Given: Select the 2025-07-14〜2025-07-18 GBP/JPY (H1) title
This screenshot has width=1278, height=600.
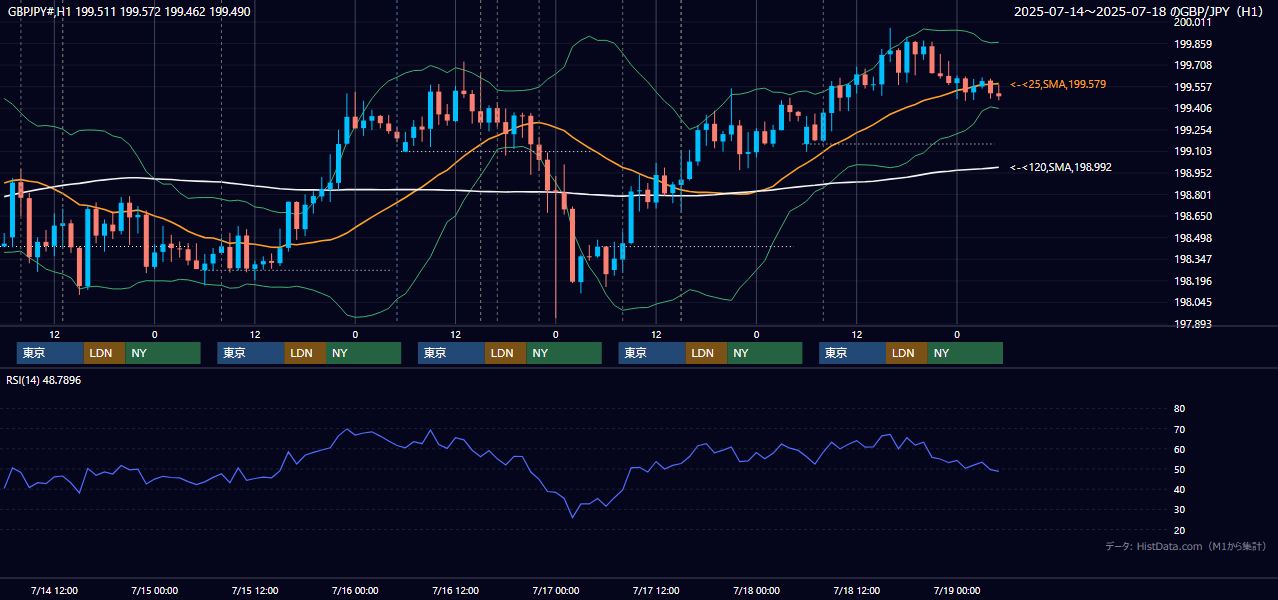Looking at the screenshot, I should click(x=1140, y=12).
